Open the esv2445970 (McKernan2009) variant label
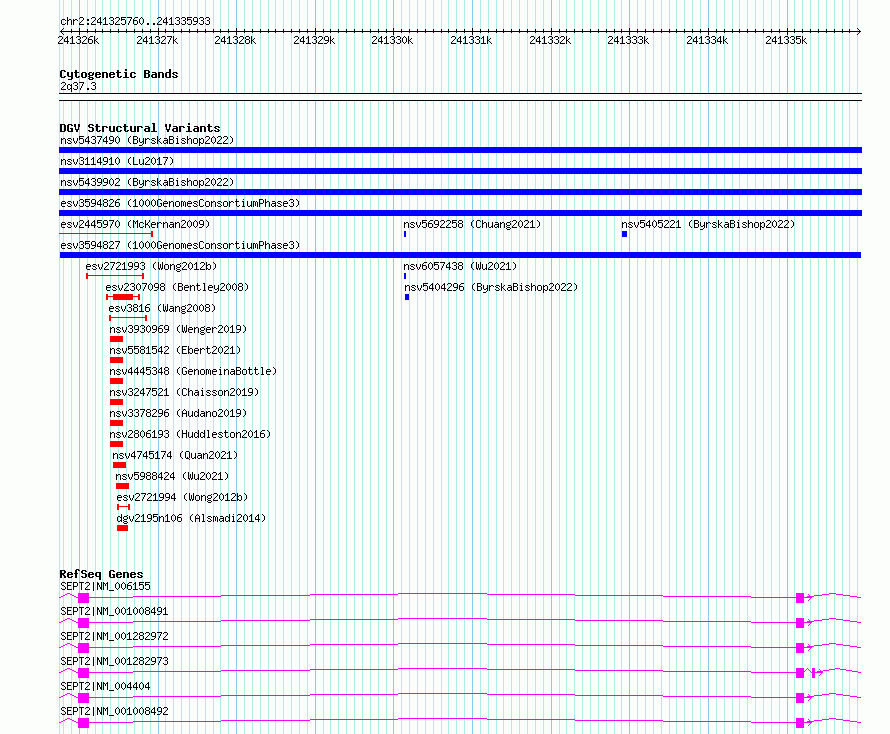 coord(135,224)
